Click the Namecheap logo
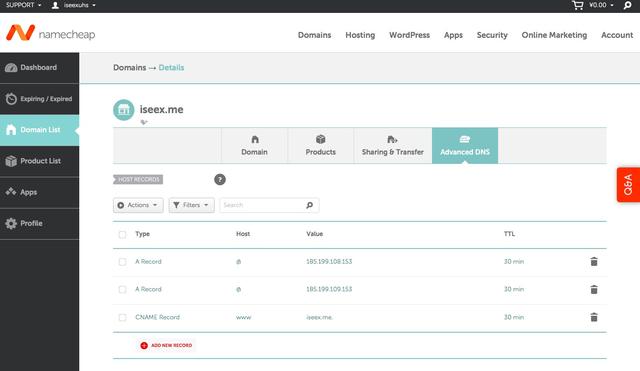The height and width of the screenshot is (371, 640). click(51, 33)
